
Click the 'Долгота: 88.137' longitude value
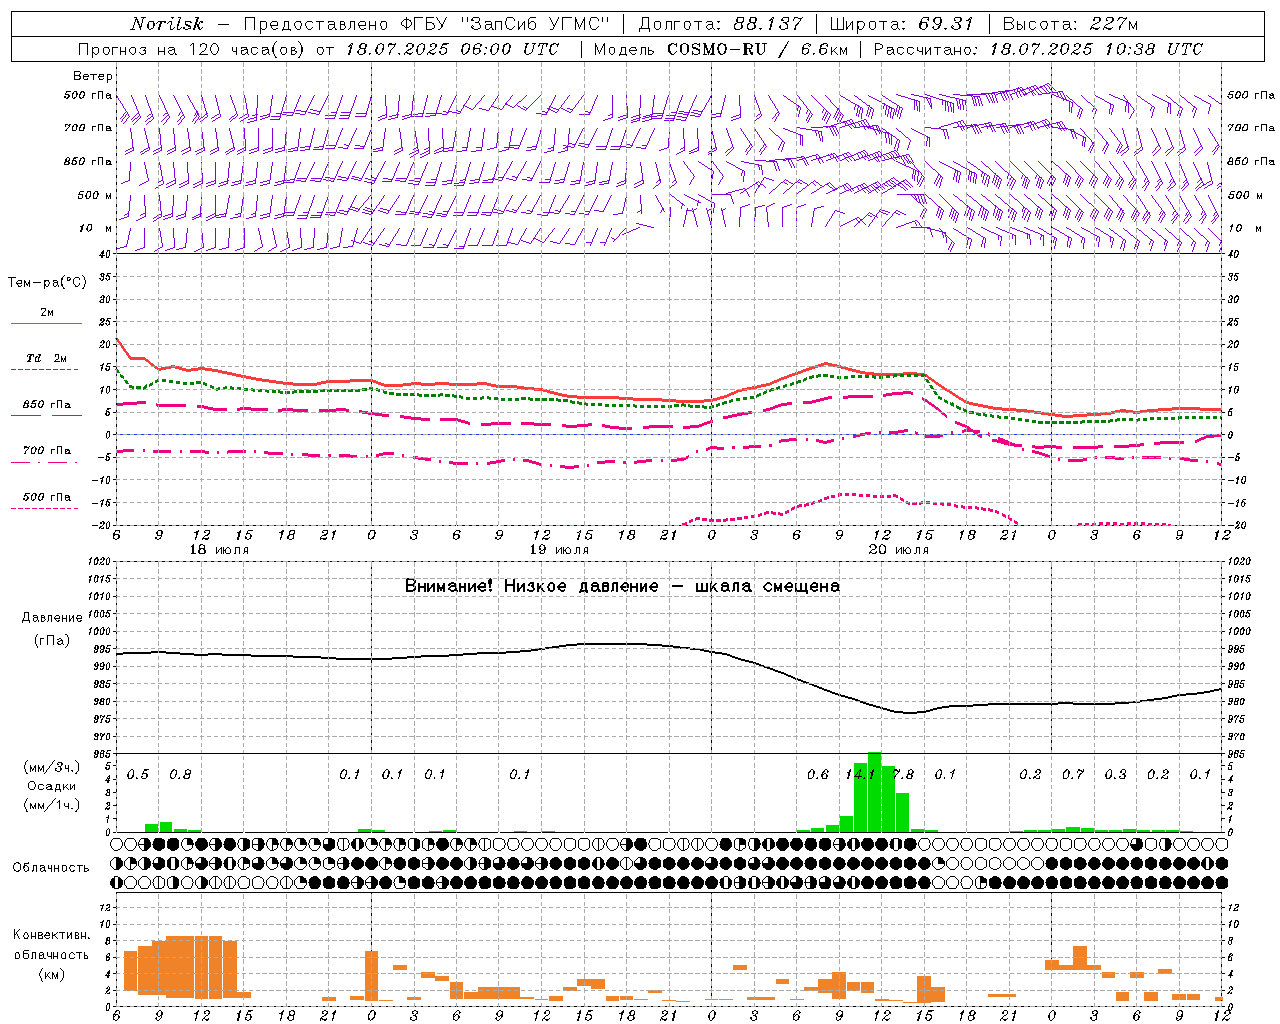coord(720,24)
